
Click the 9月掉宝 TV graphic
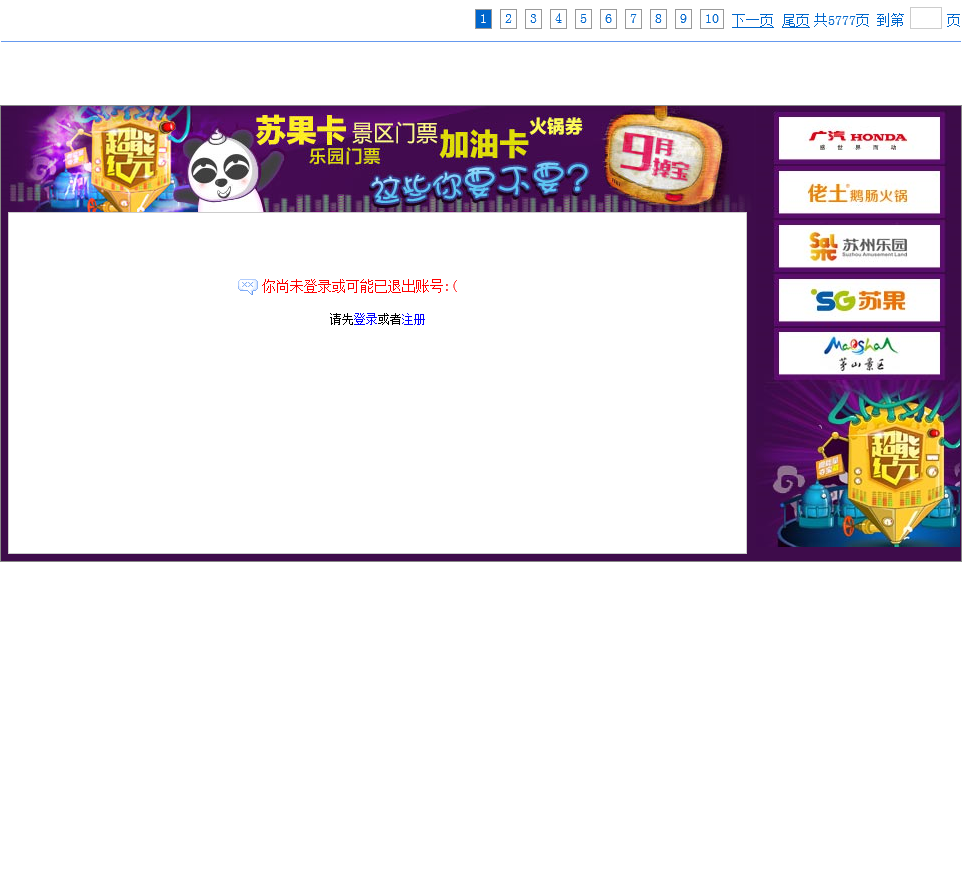pos(664,158)
